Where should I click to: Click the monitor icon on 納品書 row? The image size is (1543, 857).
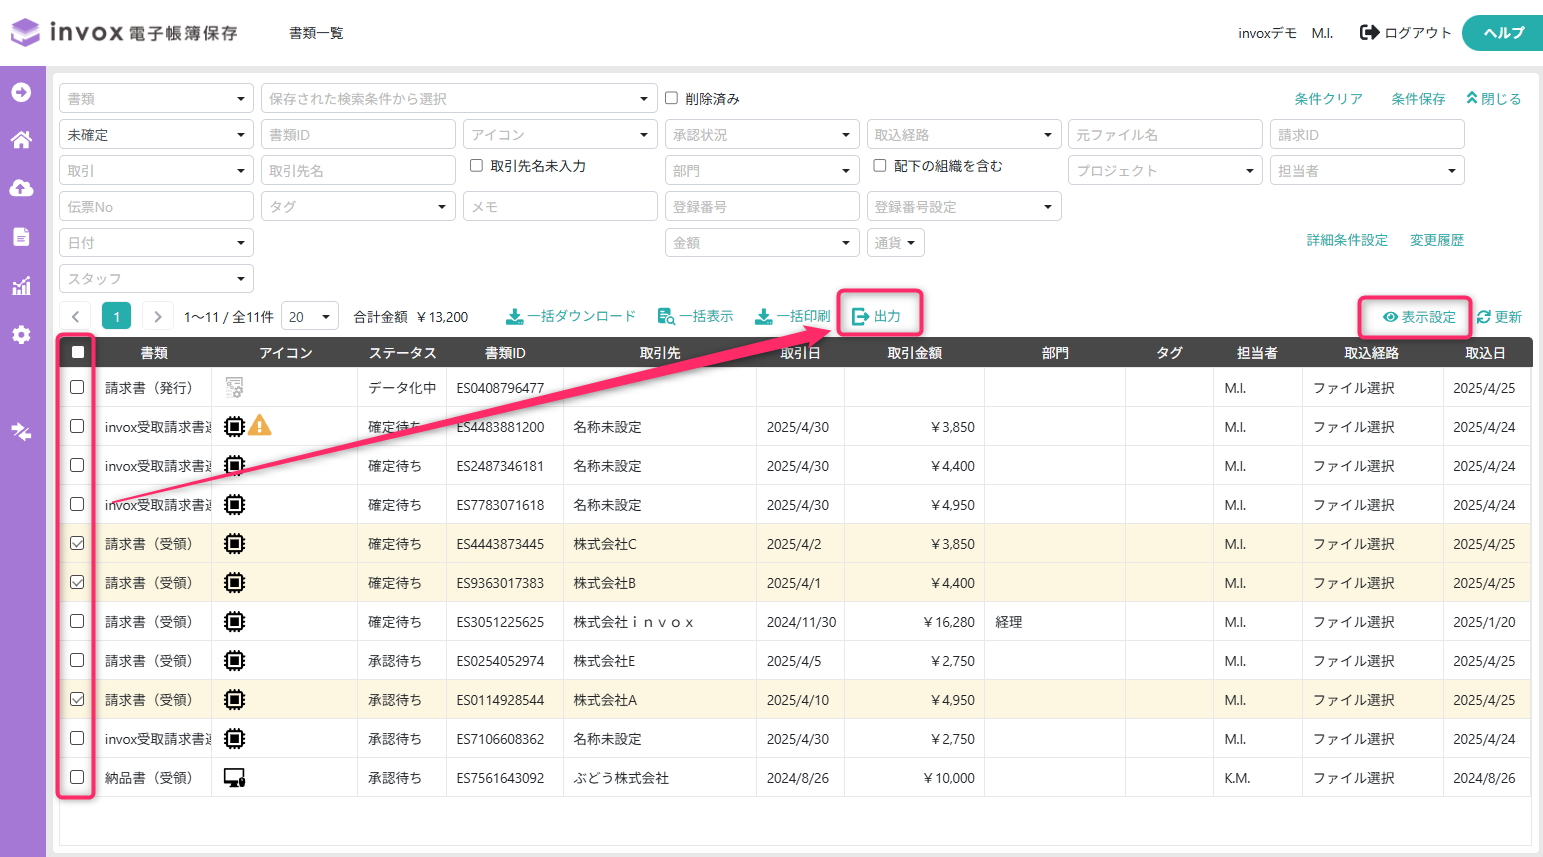(x=235, y=778)
